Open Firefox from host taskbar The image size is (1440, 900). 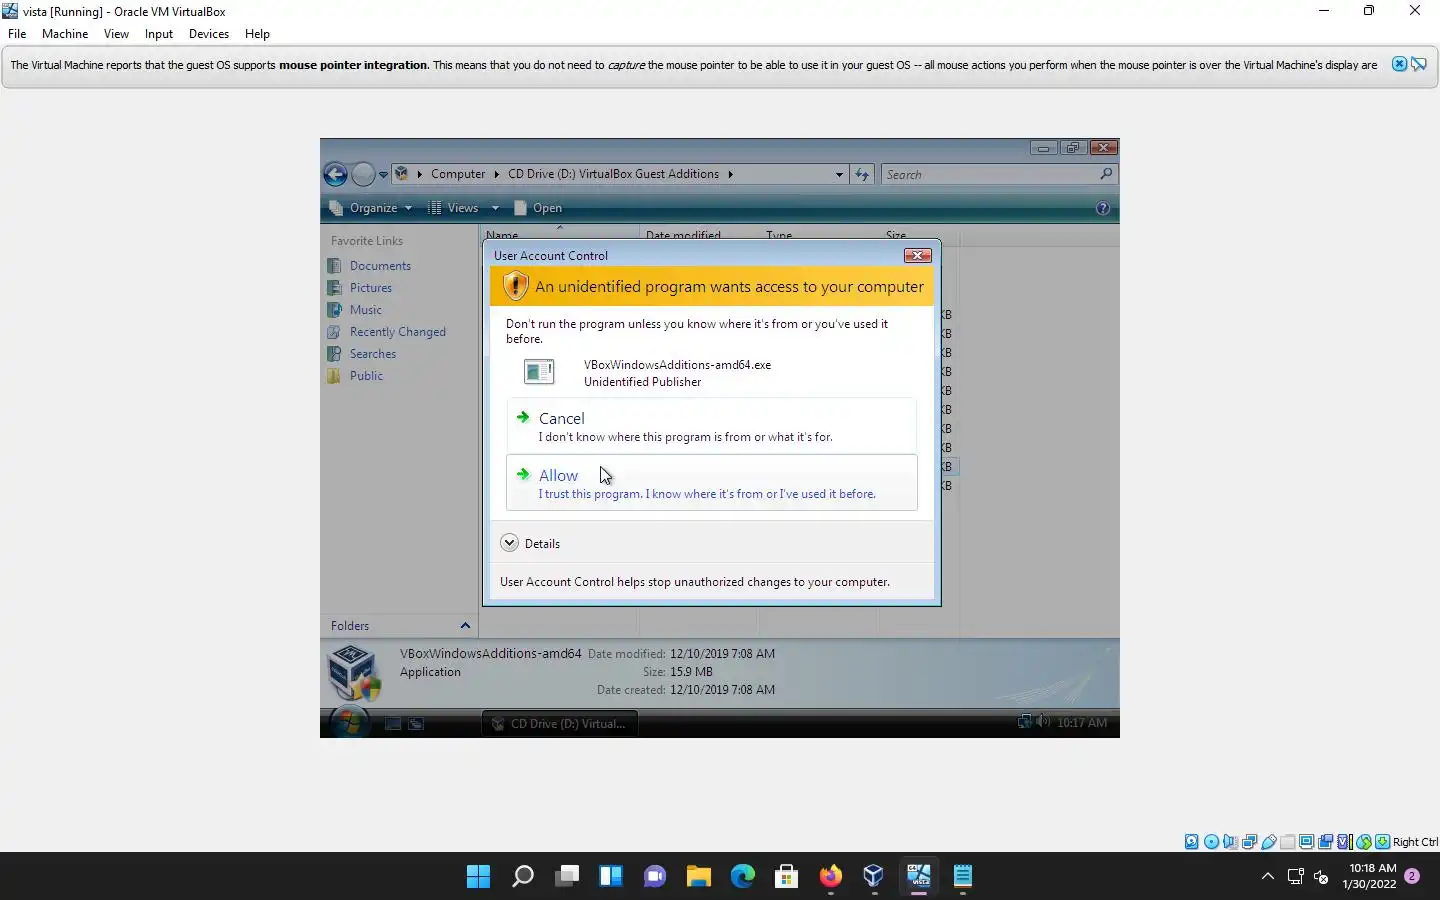(x=831, y=877)
